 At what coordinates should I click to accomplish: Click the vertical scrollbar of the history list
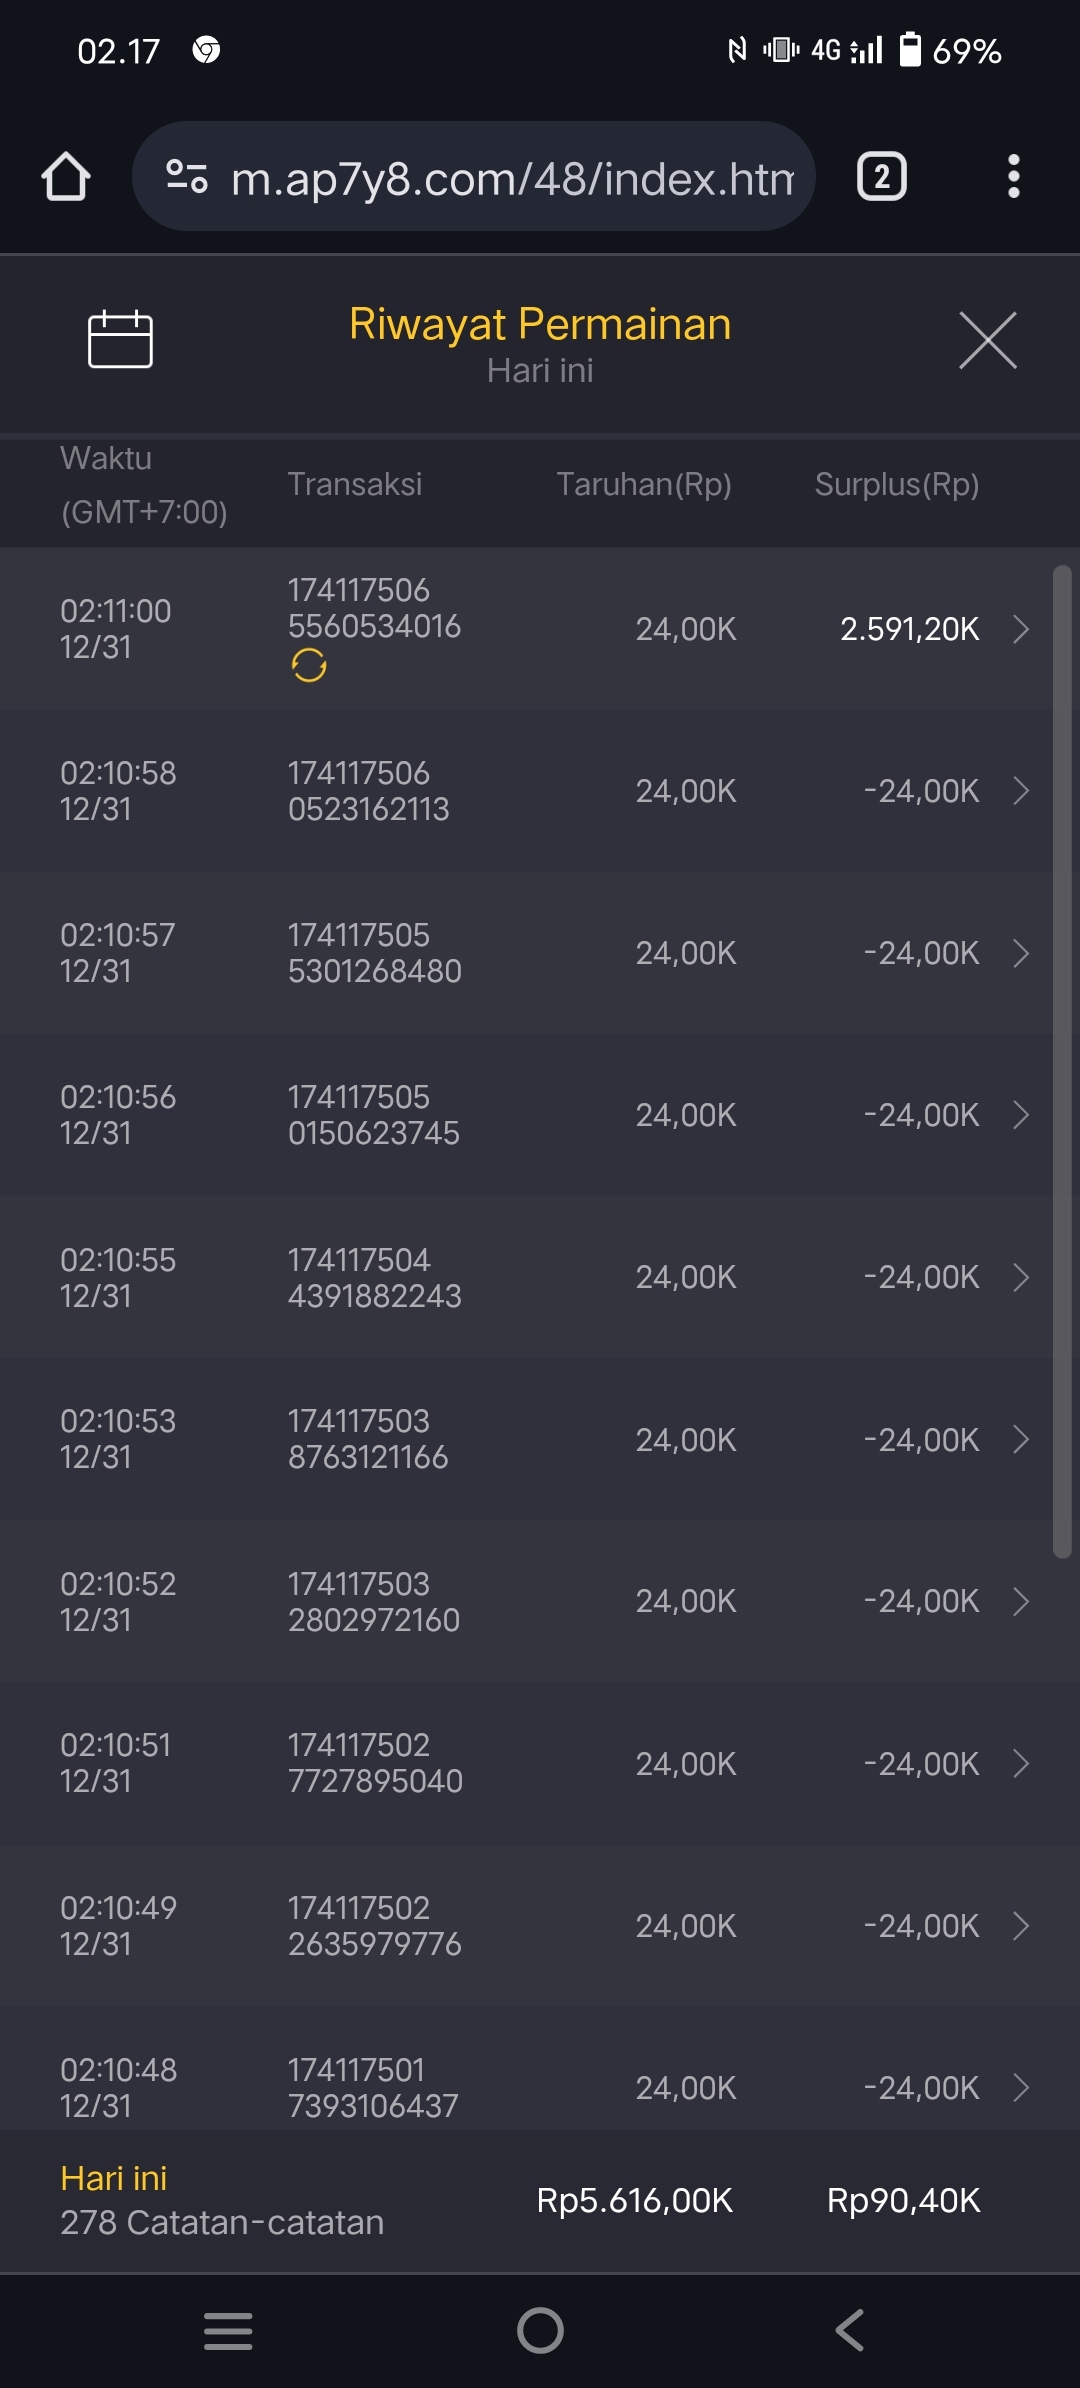(x=1062, y=1060)
